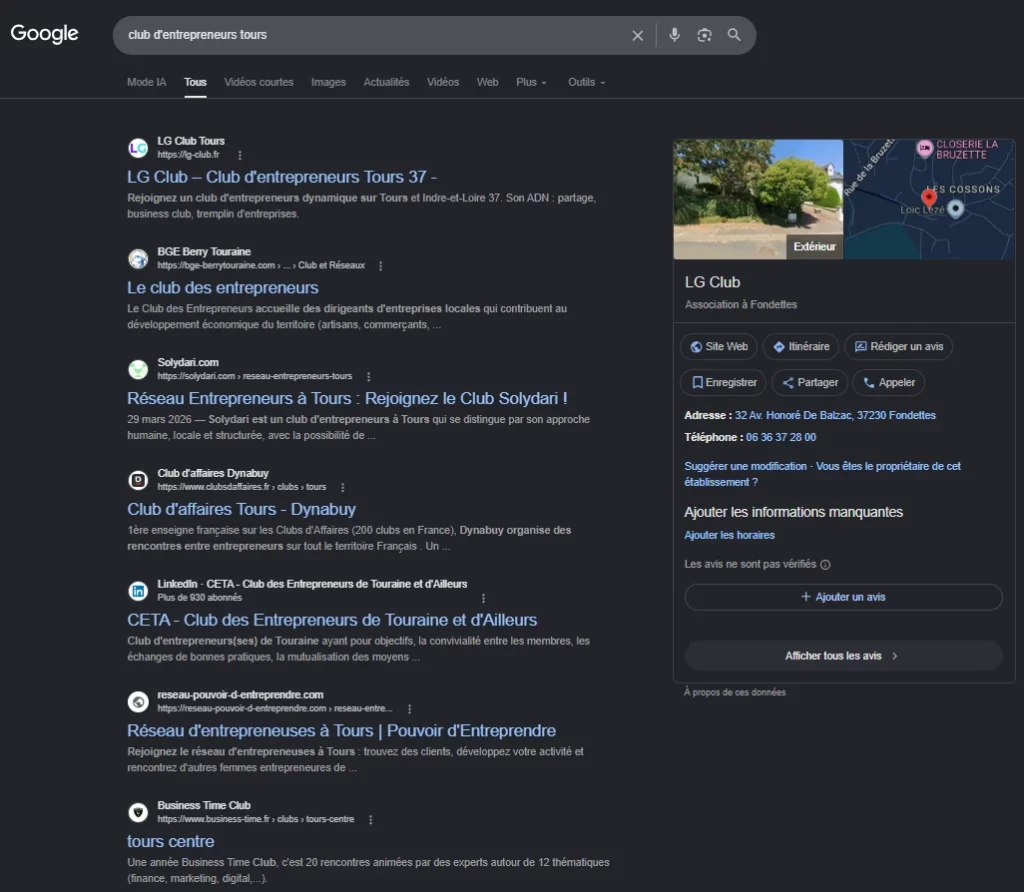This screenshot has height=892, width=1024.
Task: Open 'CETA - Club des Entrepreneurs de Touraine' link
Action: pos(332,620)
